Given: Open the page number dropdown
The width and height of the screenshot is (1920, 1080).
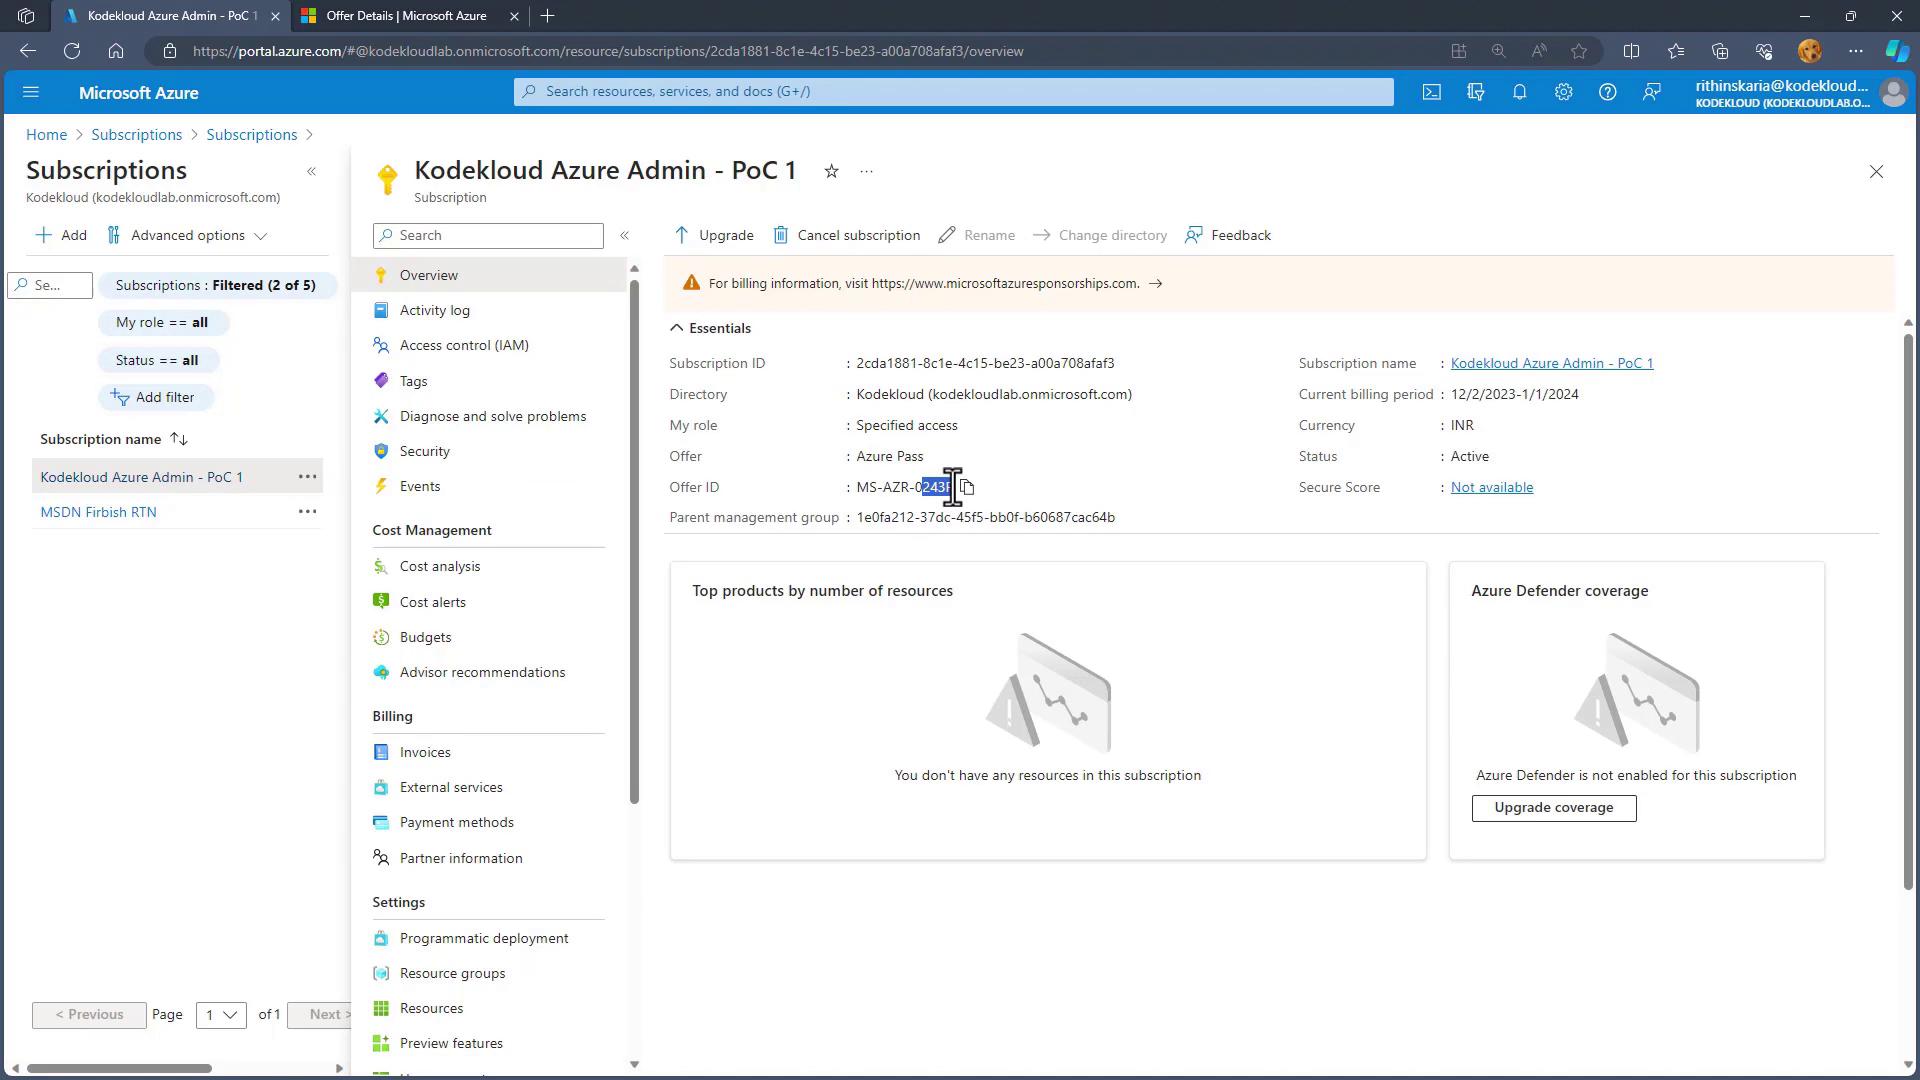Looking at the screenshot, I should pos(220,1015).
